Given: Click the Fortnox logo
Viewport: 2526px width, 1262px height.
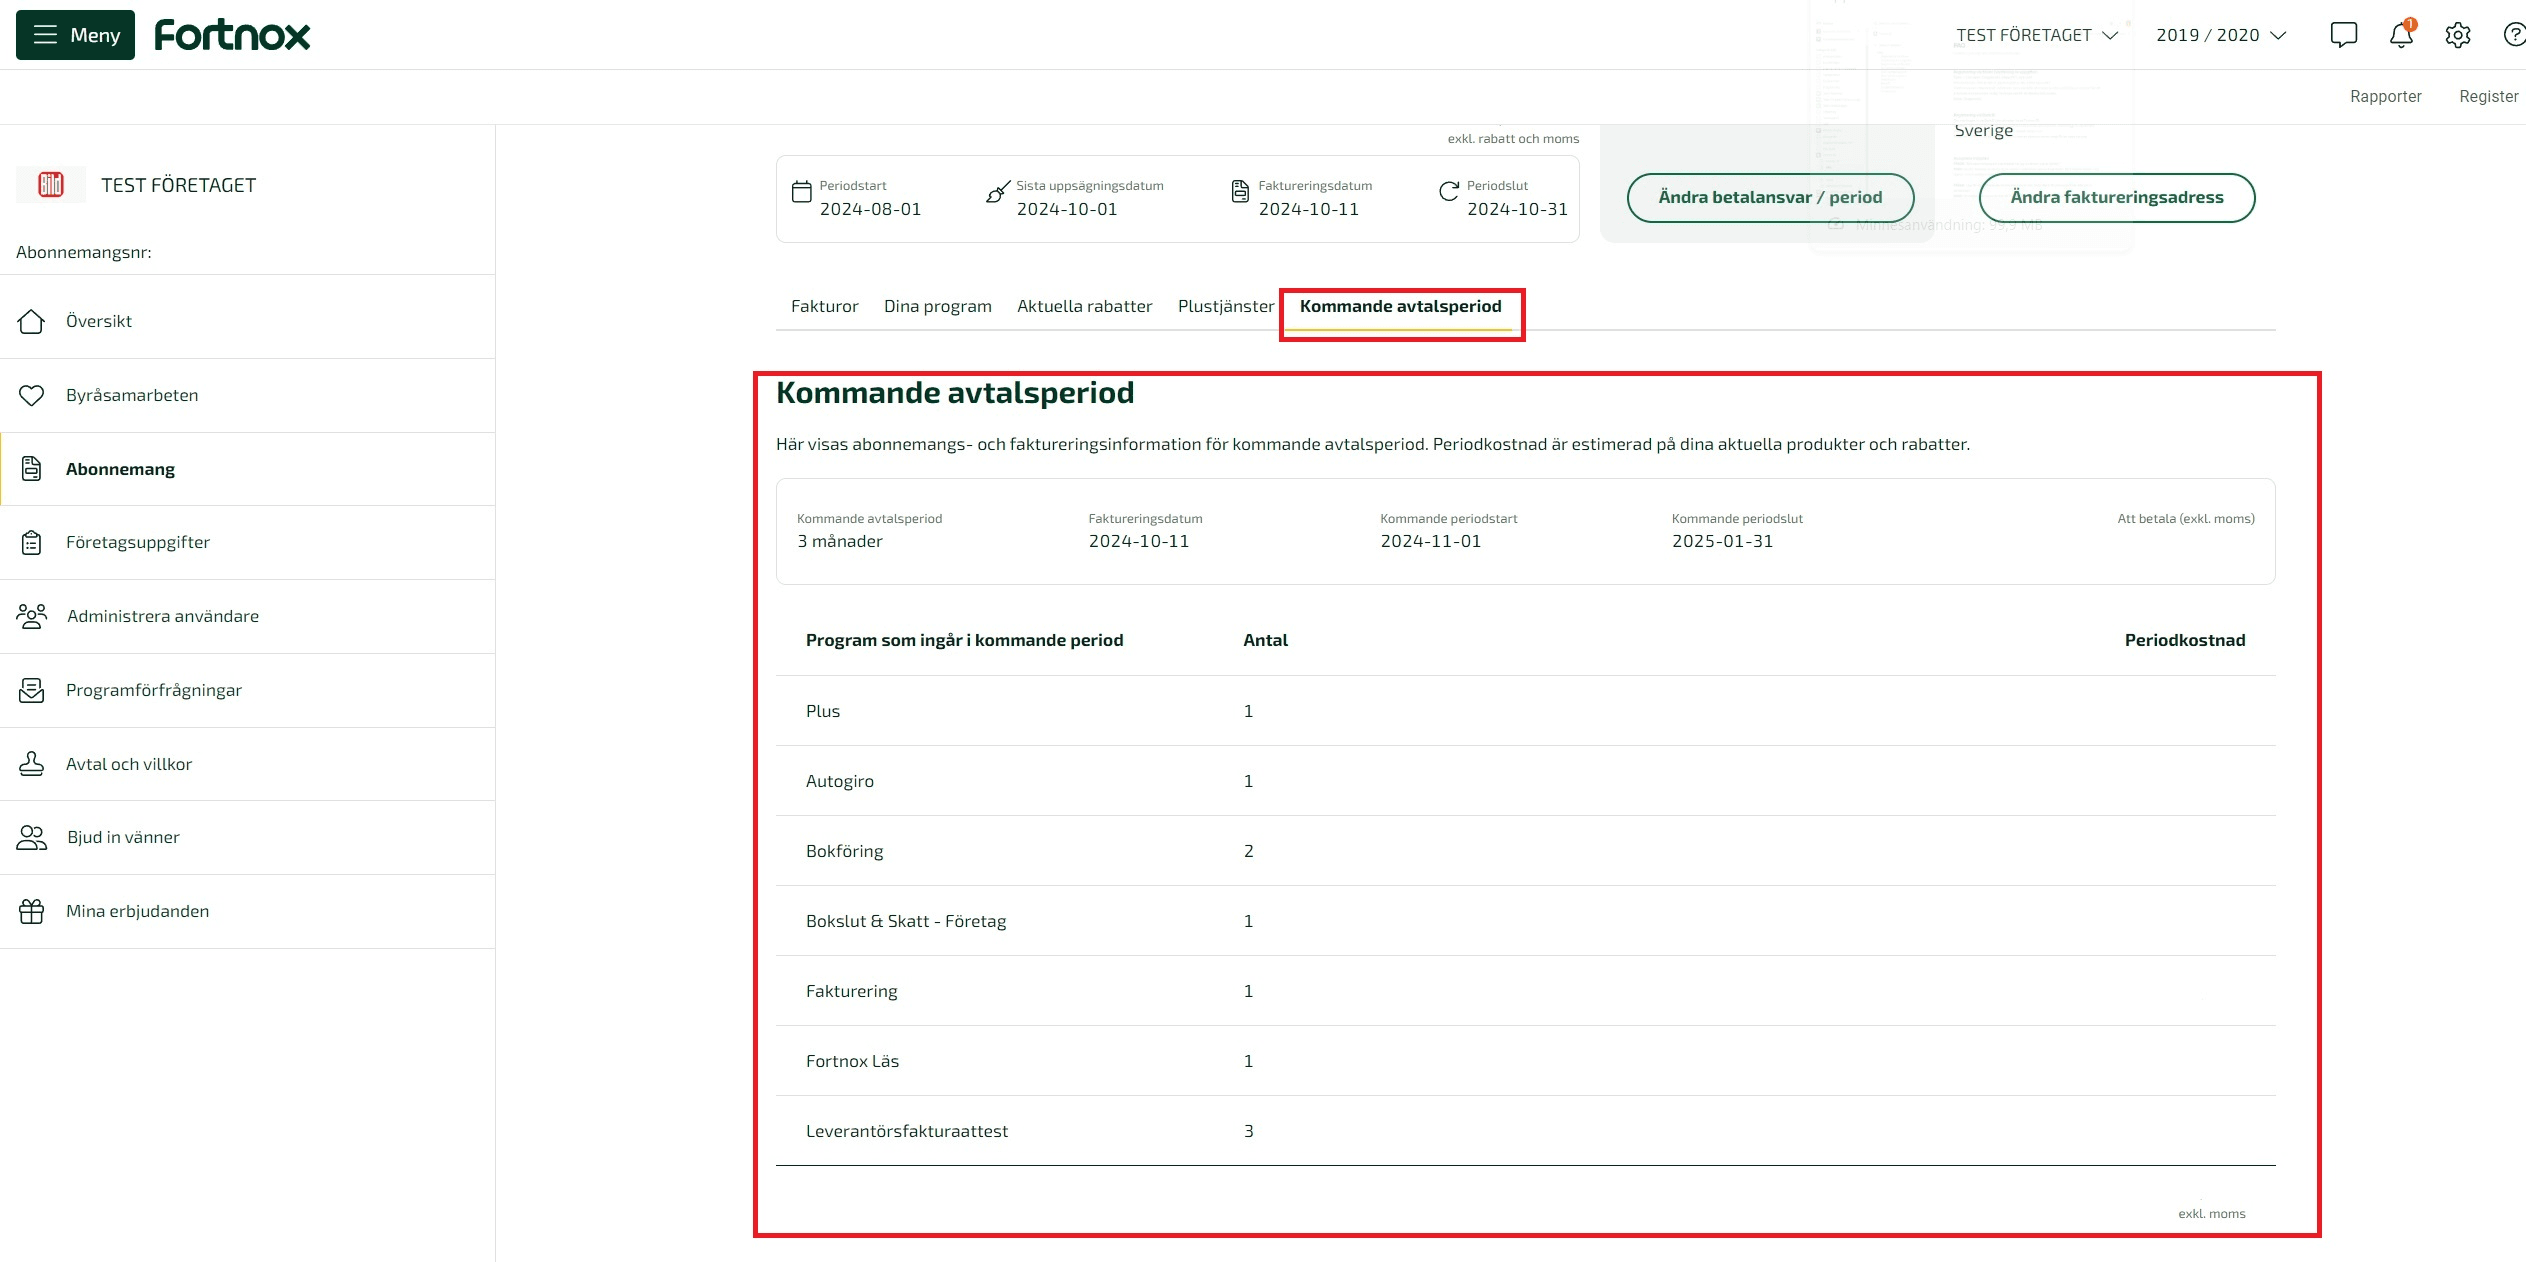Looking at the screenshot, I should coord(232,35).
